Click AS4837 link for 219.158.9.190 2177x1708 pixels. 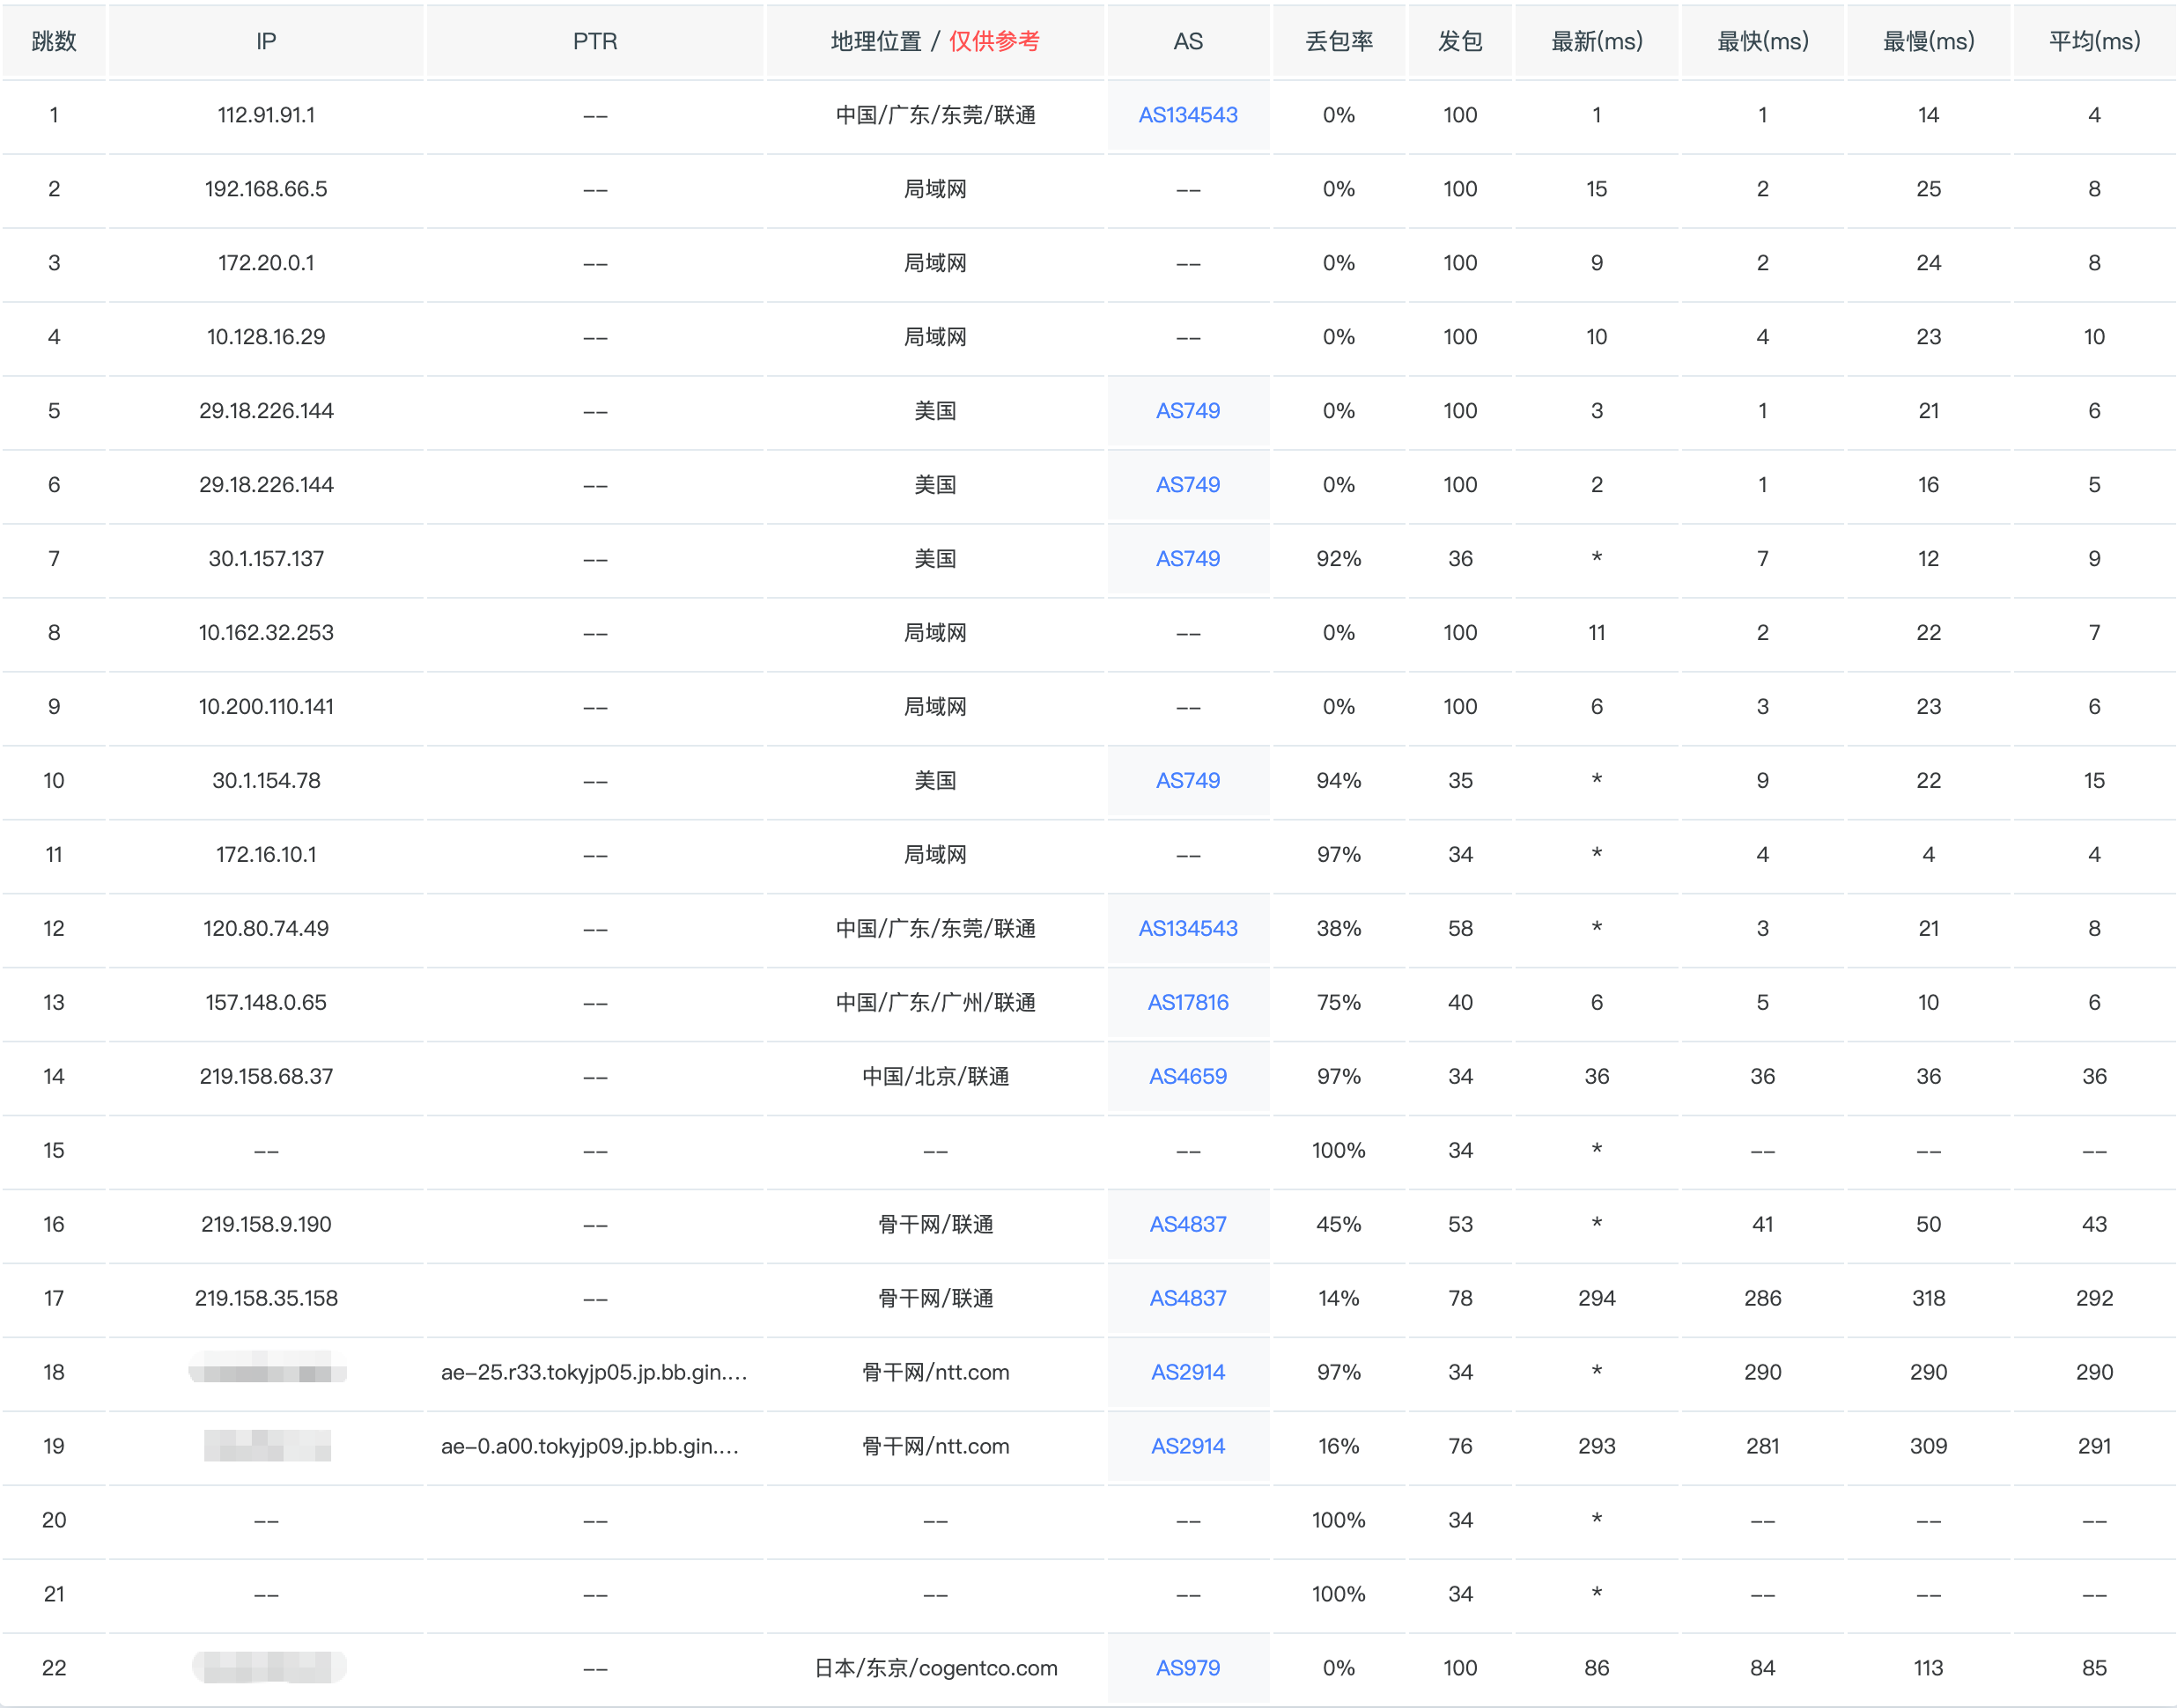coord(1187,1224)
